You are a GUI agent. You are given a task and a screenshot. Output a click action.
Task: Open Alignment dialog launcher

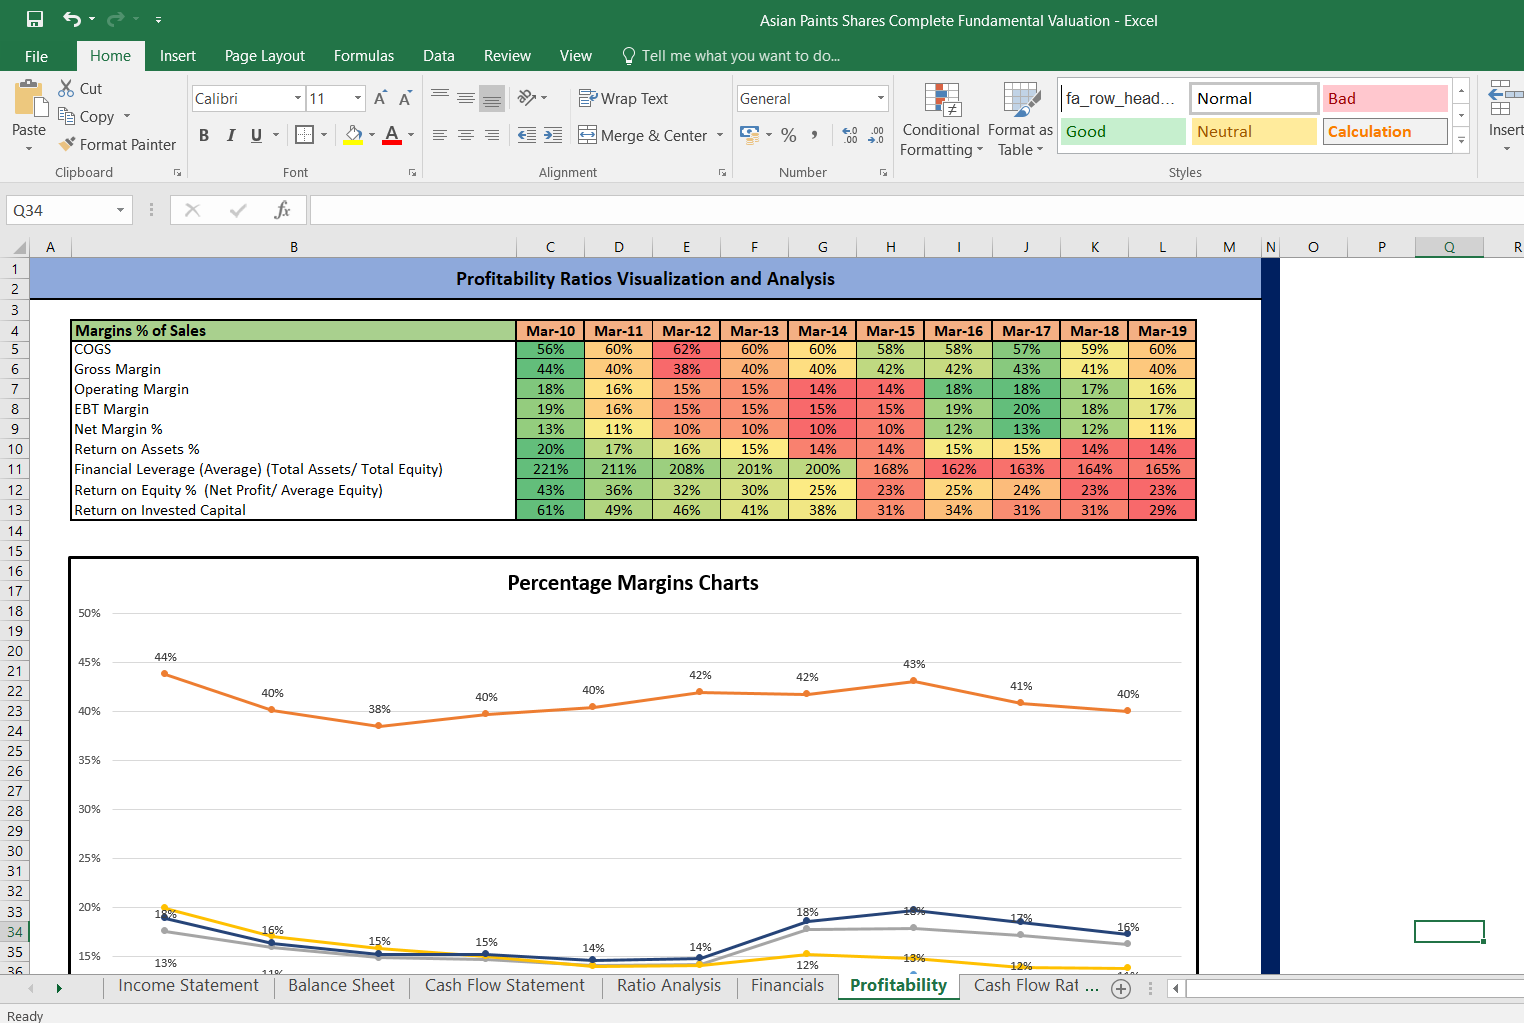[x=722, y=173]
